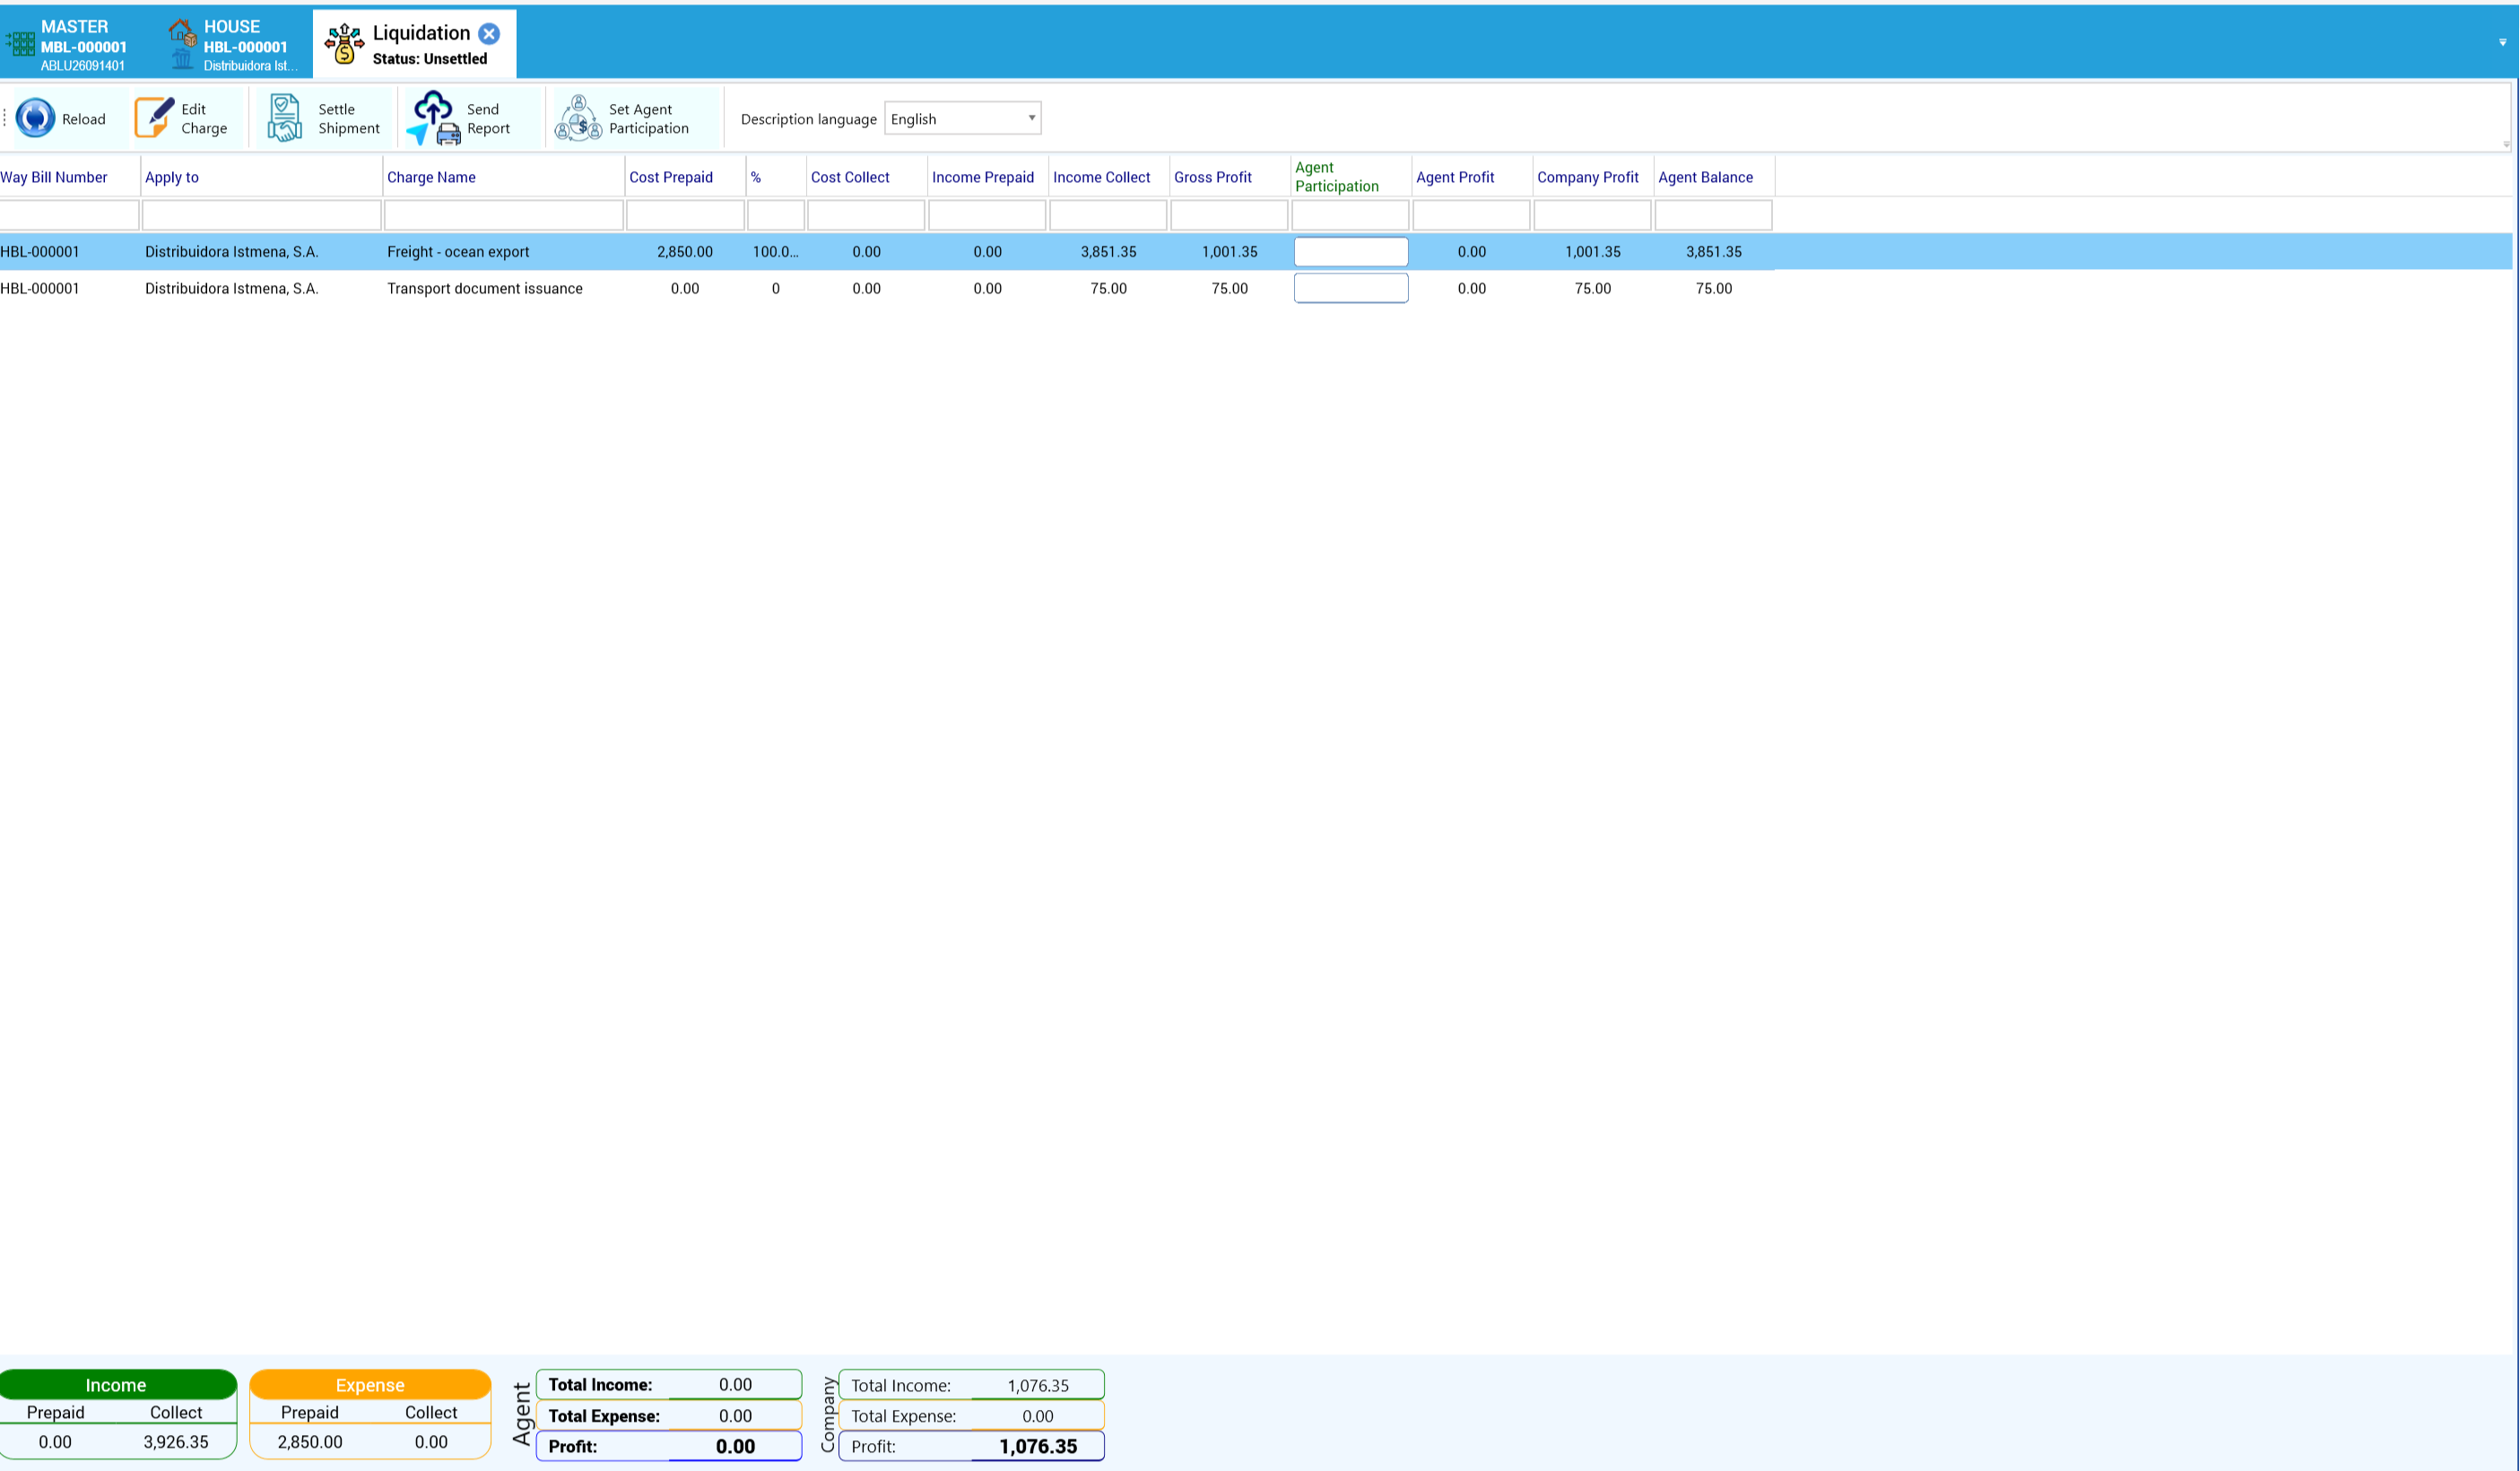The image size is (2520, 1471).
Task: Click the toolbar drag handle grip
Action: click(5, 118)
